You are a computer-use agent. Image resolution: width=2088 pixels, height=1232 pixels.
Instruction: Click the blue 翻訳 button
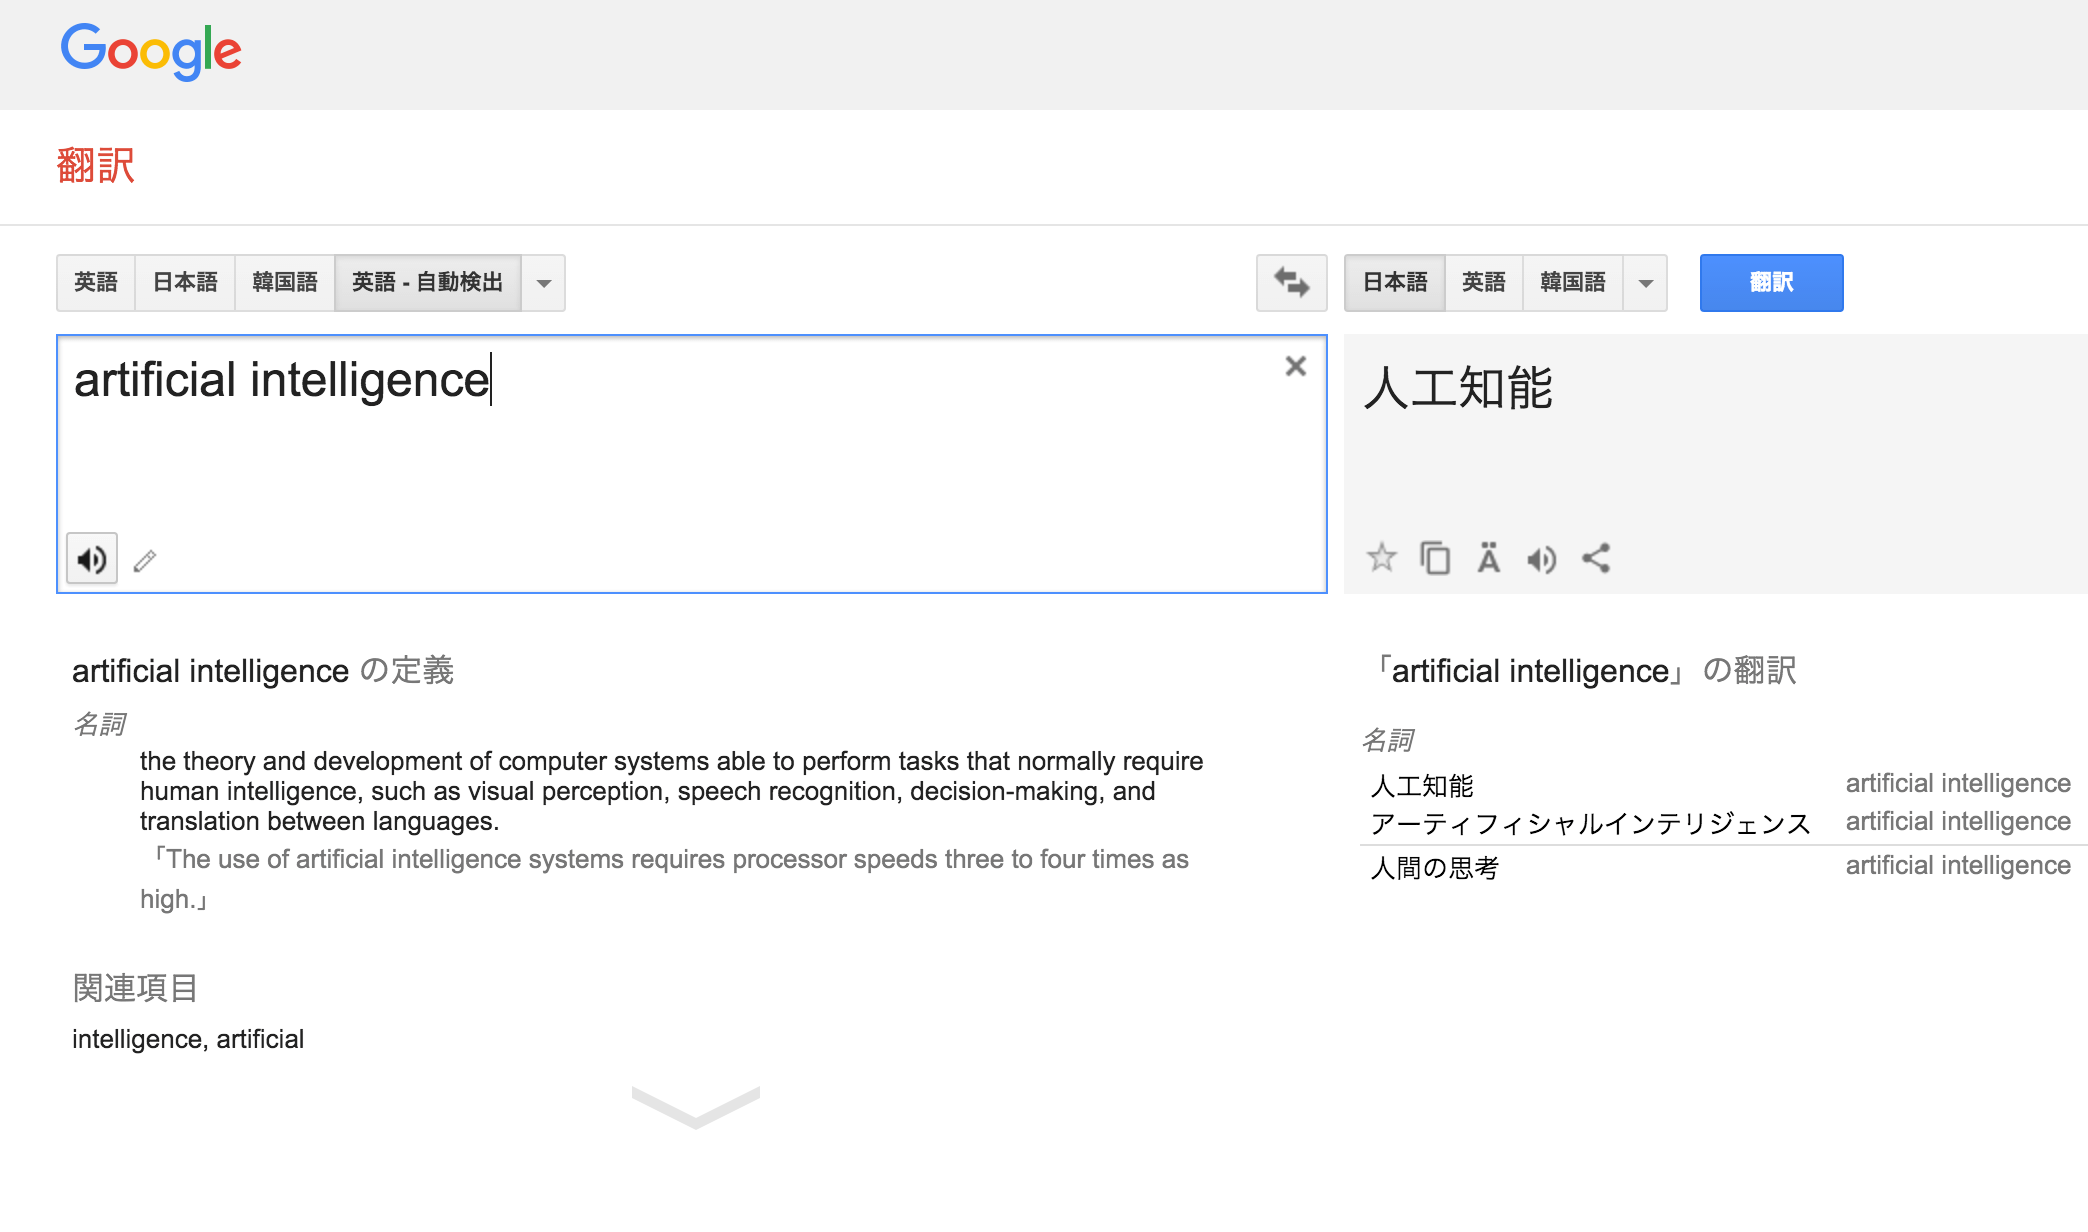pos(1771,283)
